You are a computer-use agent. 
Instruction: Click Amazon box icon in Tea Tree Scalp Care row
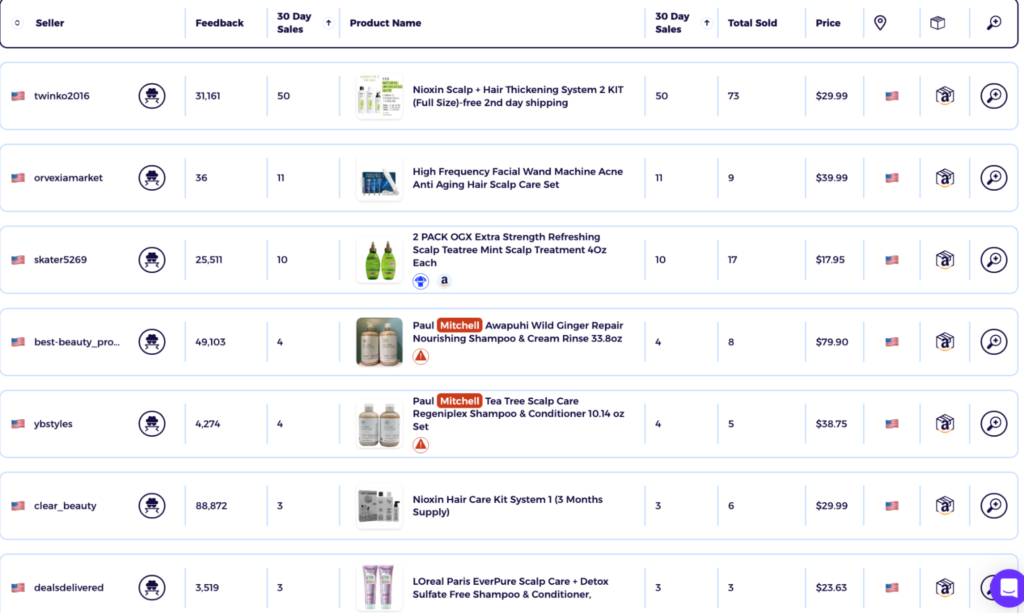[x=944, y=424]
